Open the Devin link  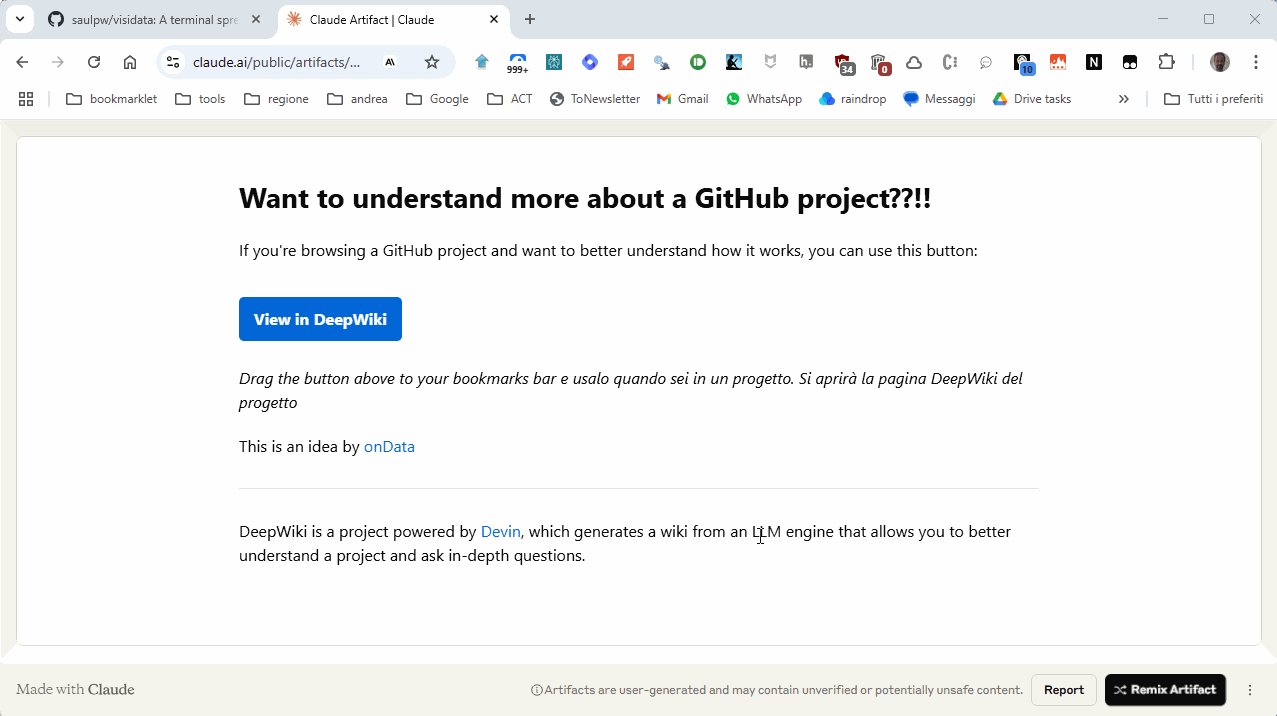pyautogui.click(x=500, y=532)
